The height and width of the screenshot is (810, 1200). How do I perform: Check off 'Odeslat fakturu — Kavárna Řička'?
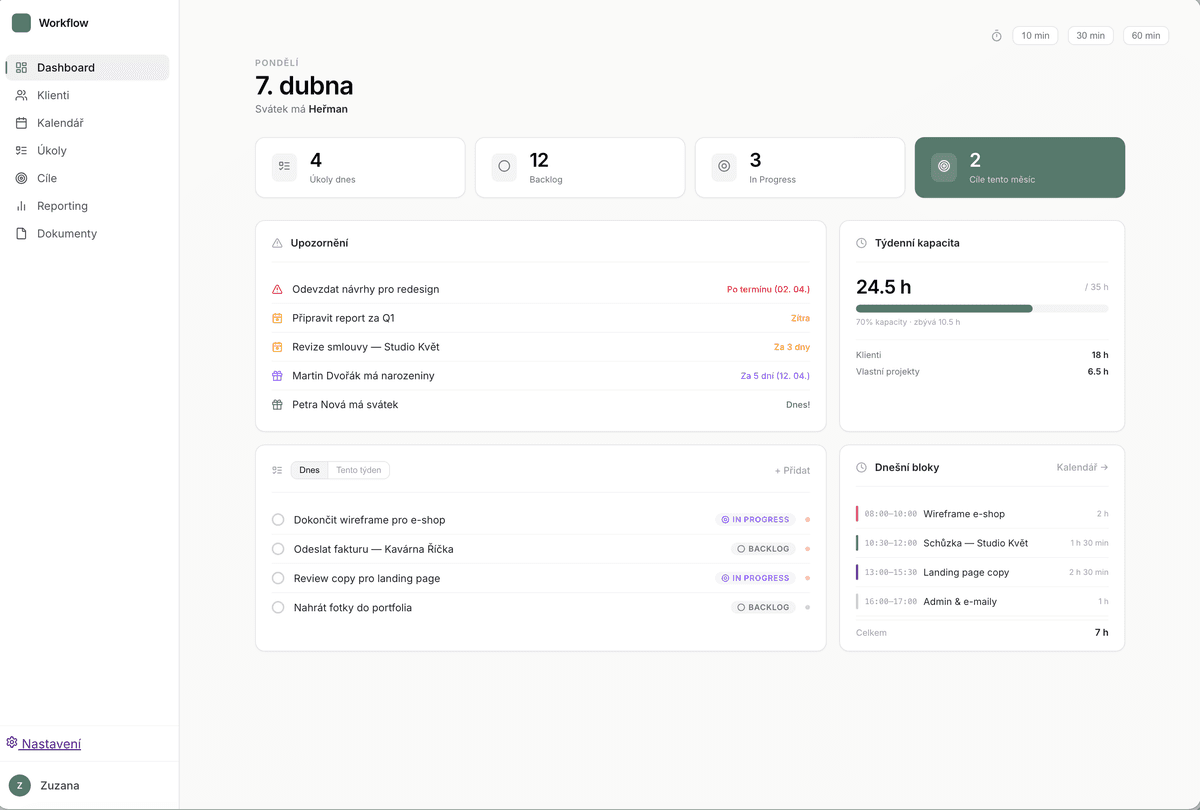tap(277, 548)
